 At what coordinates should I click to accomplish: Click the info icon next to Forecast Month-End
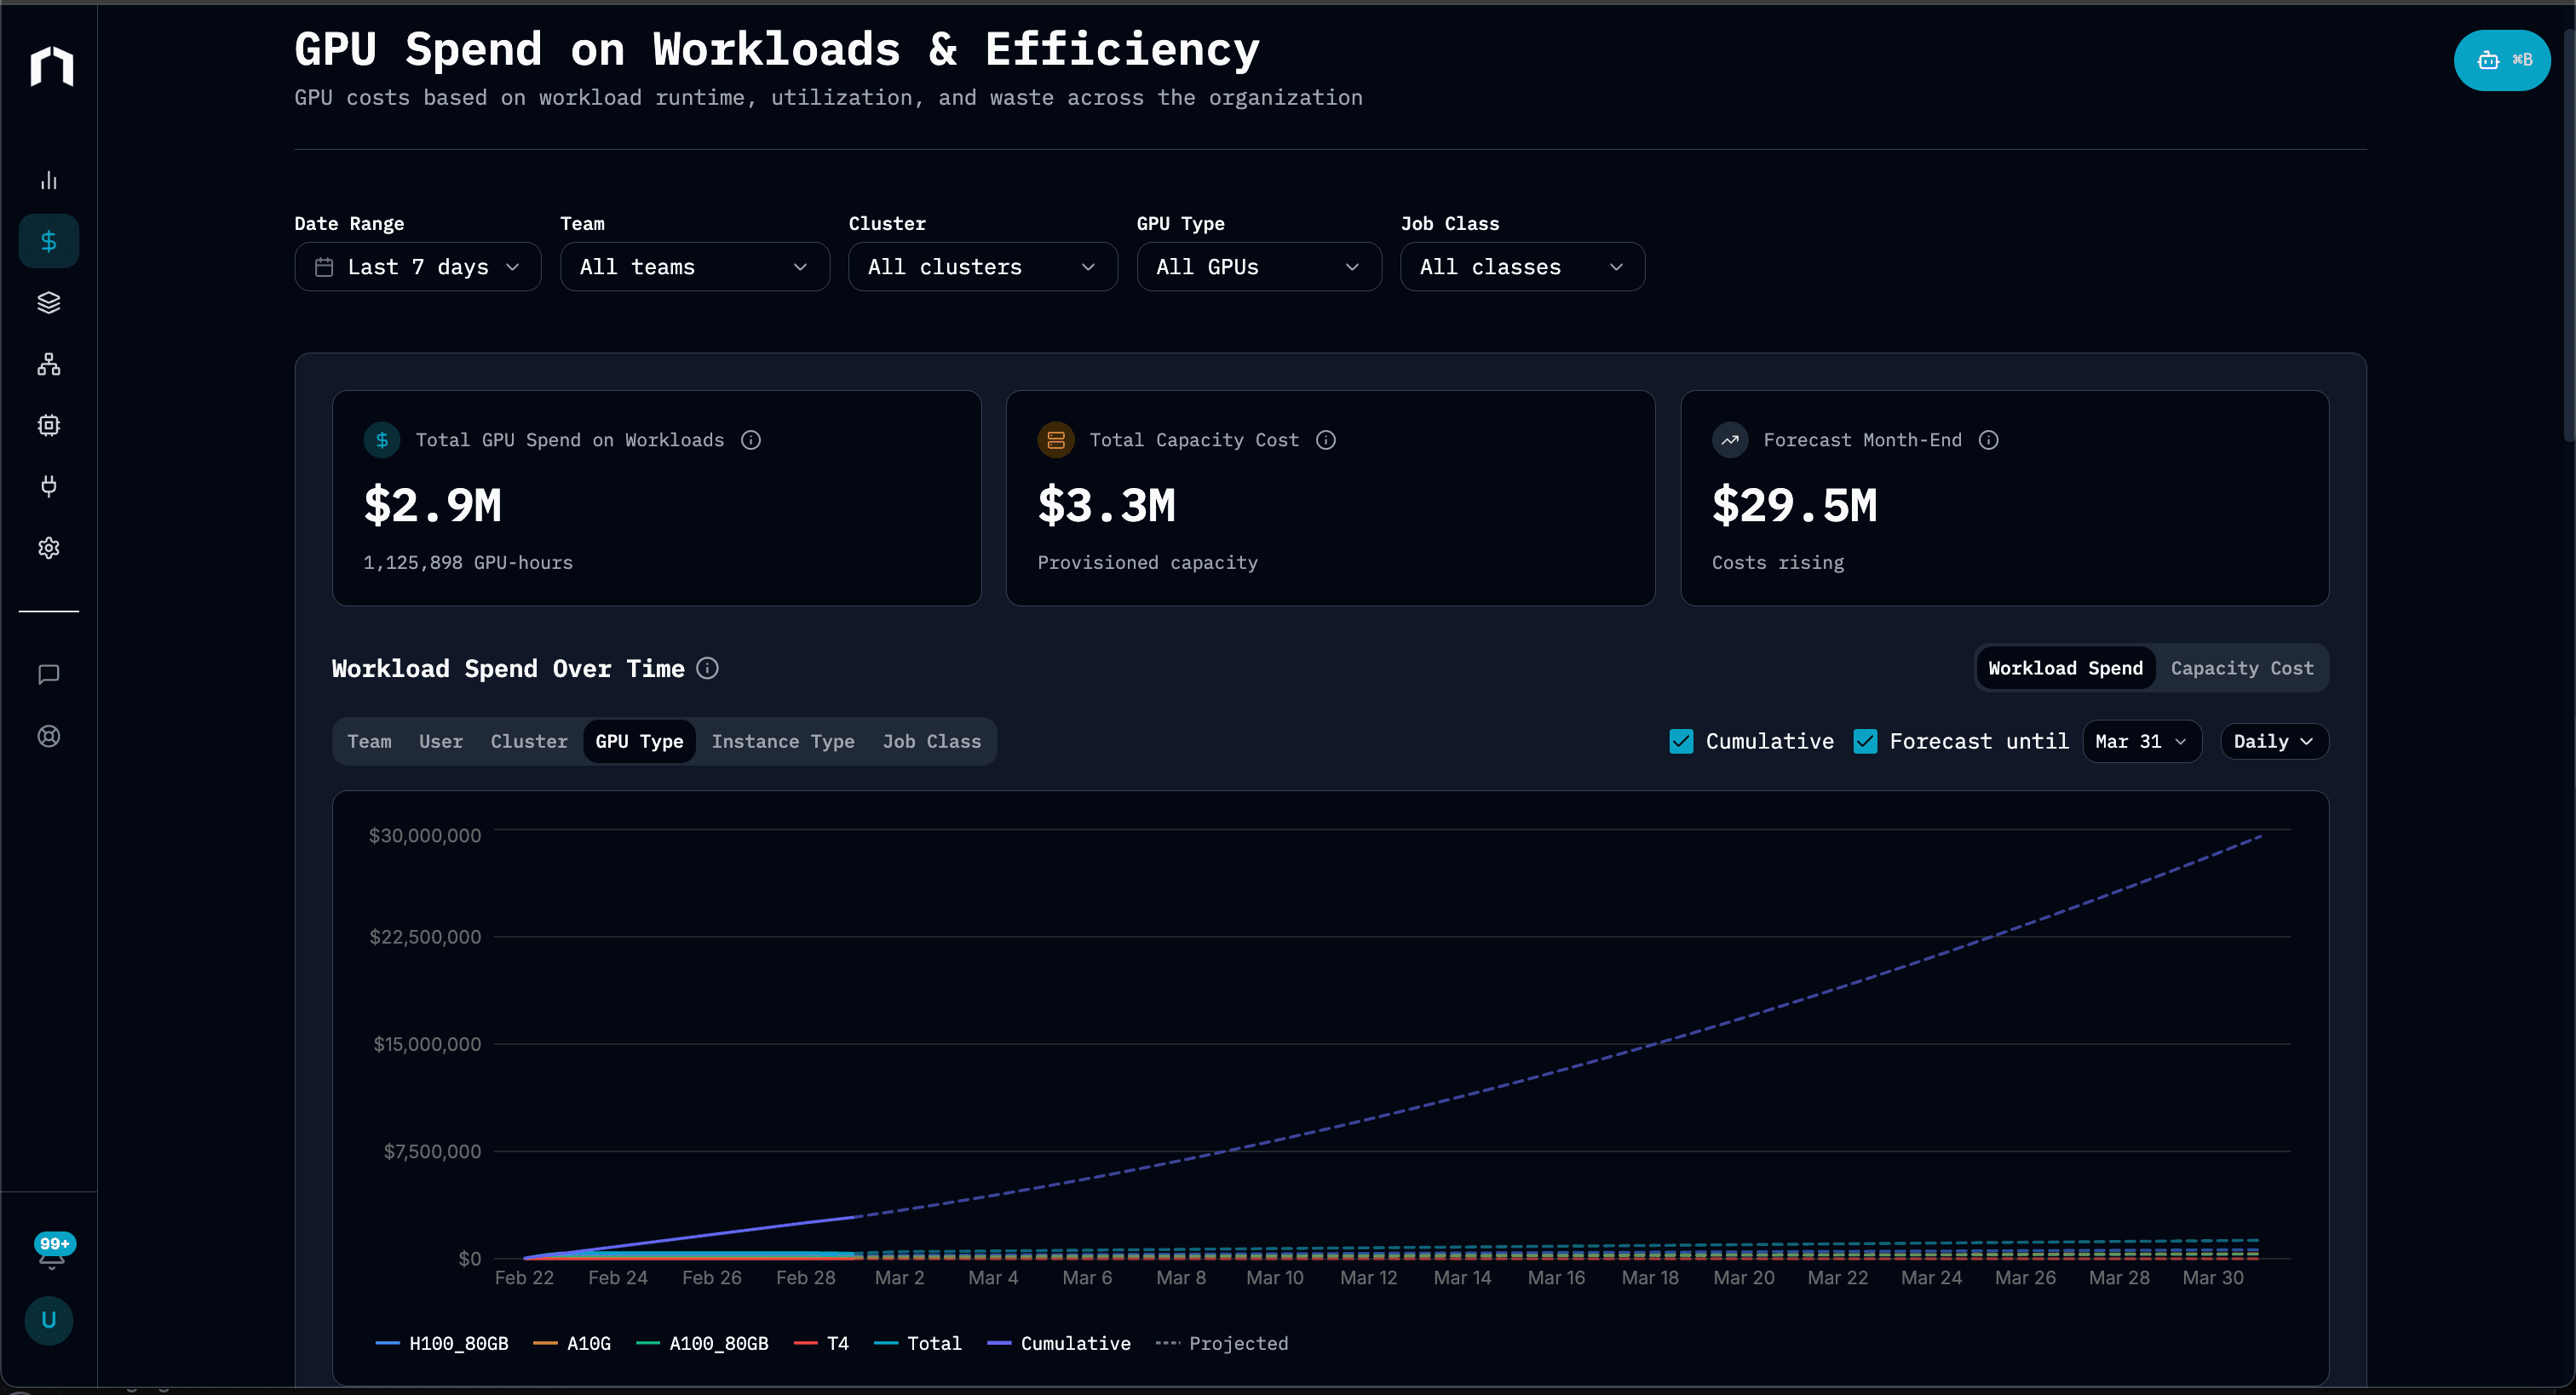(x=1988, y=440)
